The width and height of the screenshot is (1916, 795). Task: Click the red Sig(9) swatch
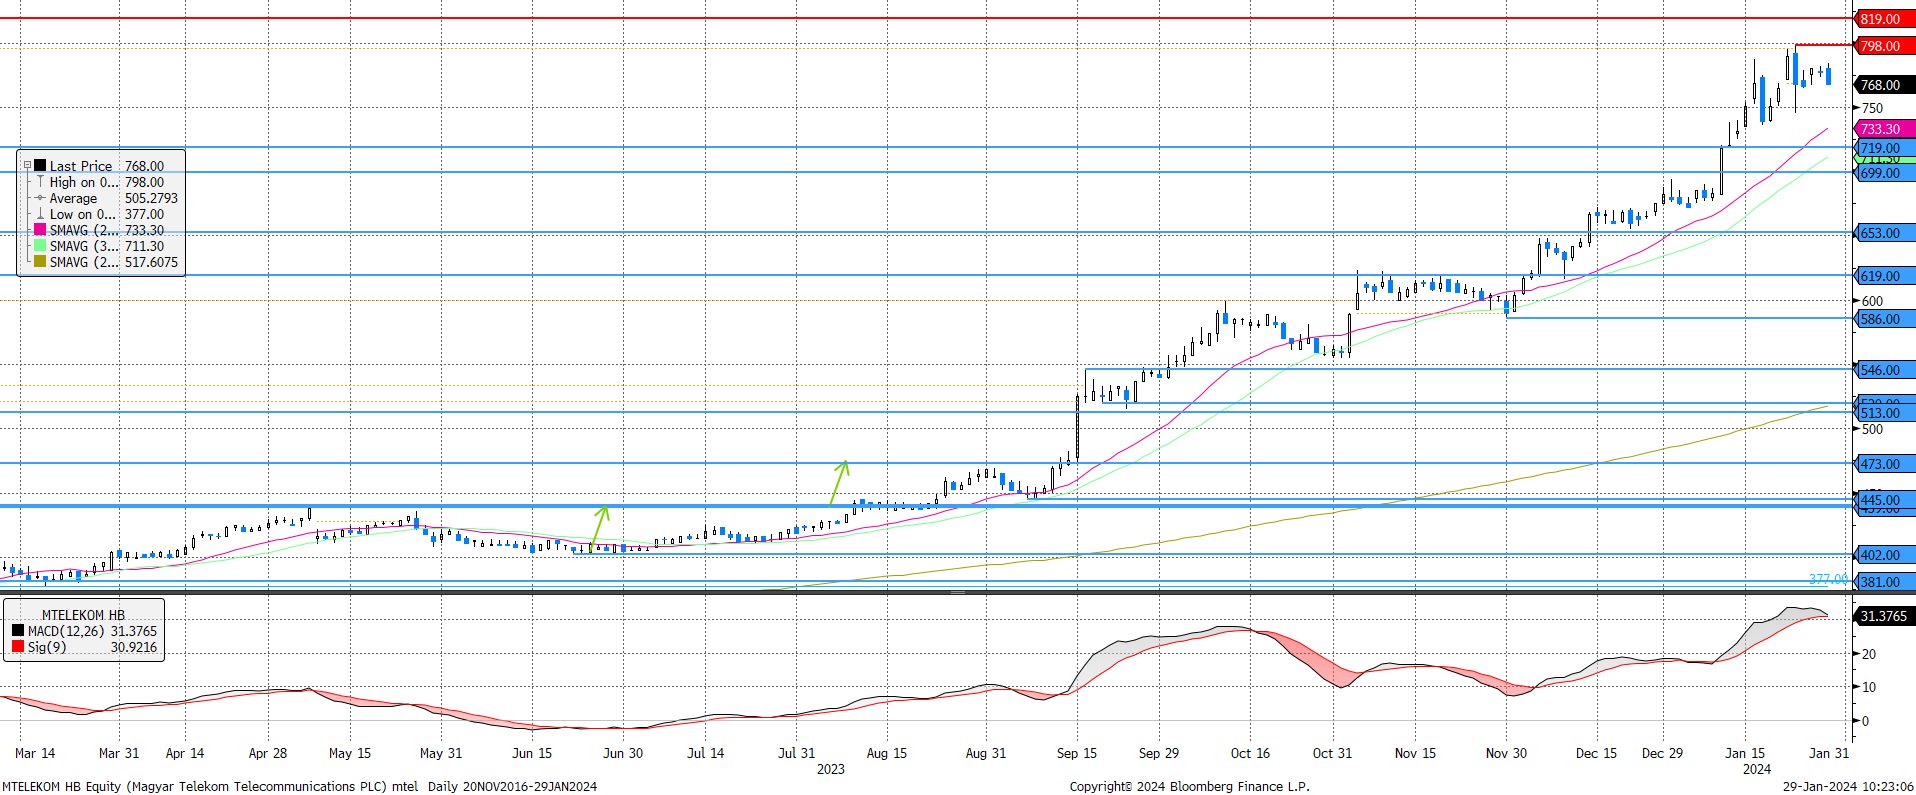click(x=18, y=647)
